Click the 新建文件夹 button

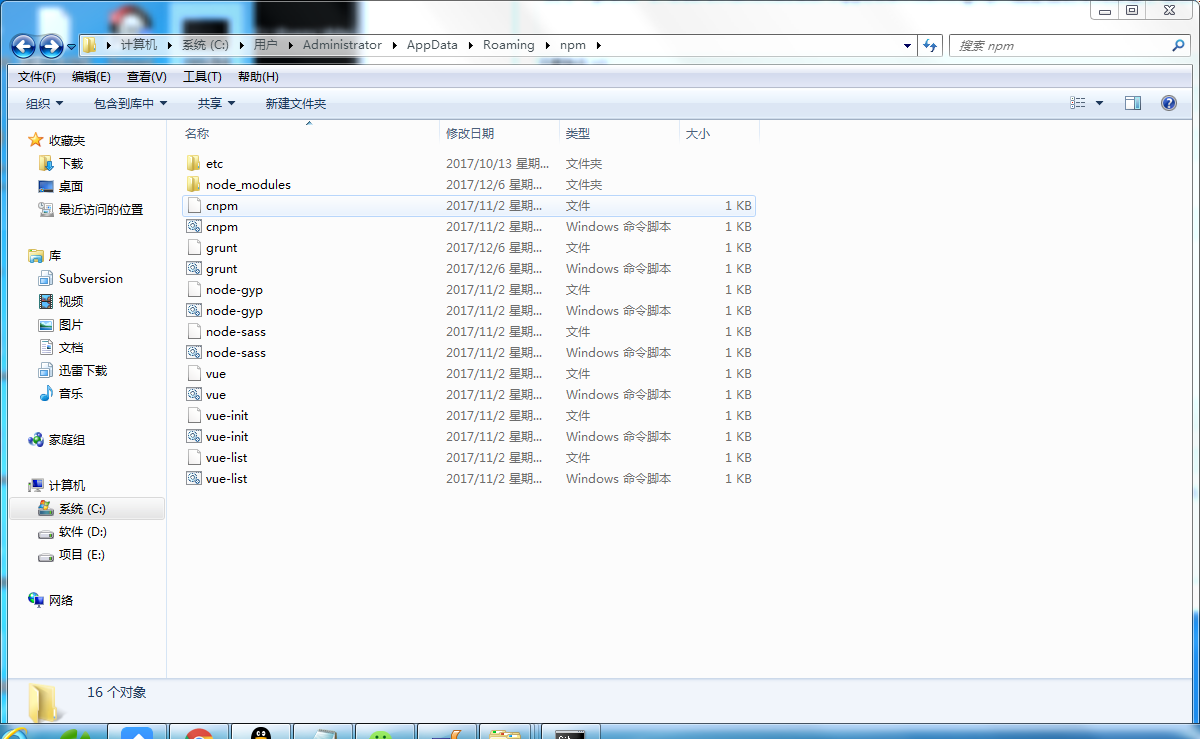click(295, 104)
